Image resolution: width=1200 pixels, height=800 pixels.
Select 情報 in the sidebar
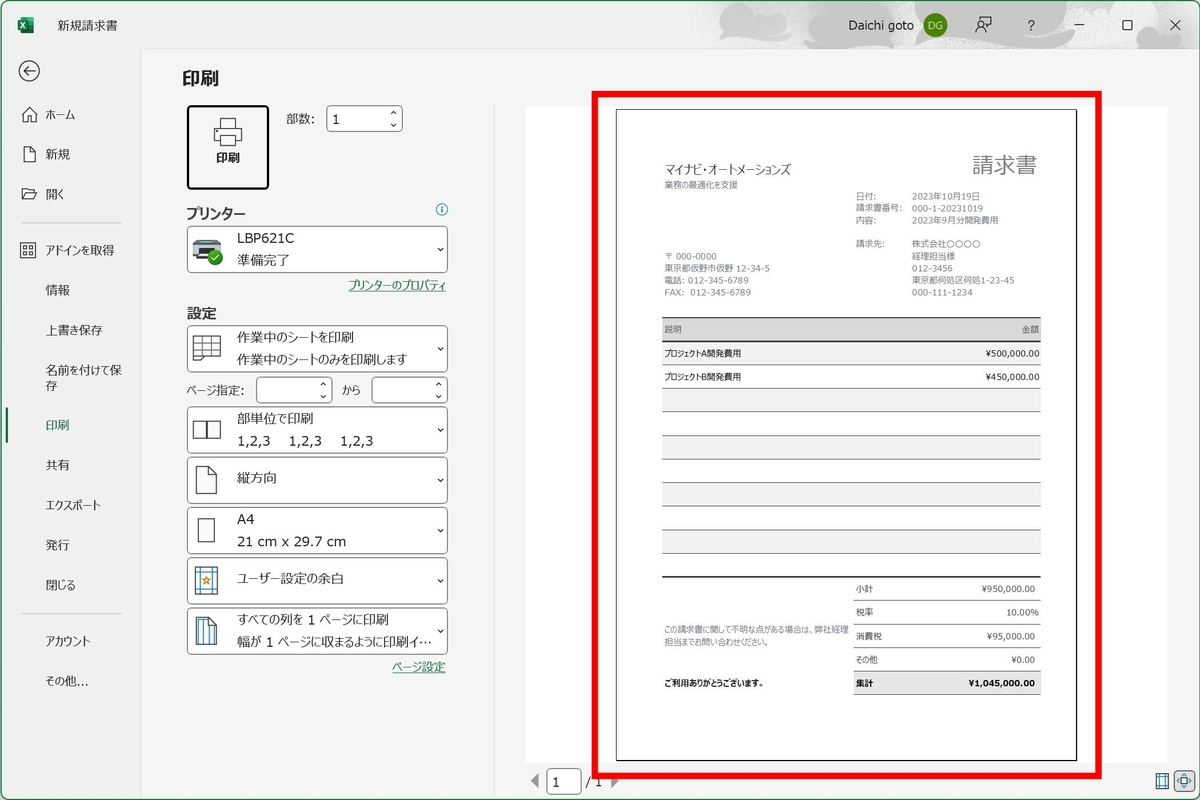(58, 290)
